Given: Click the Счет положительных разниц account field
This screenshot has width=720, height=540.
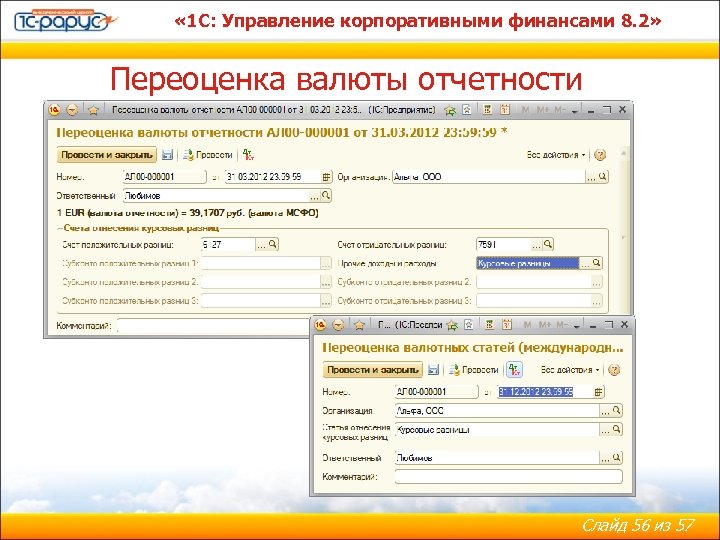Looking at the screenshot, I should pos(228,244).
